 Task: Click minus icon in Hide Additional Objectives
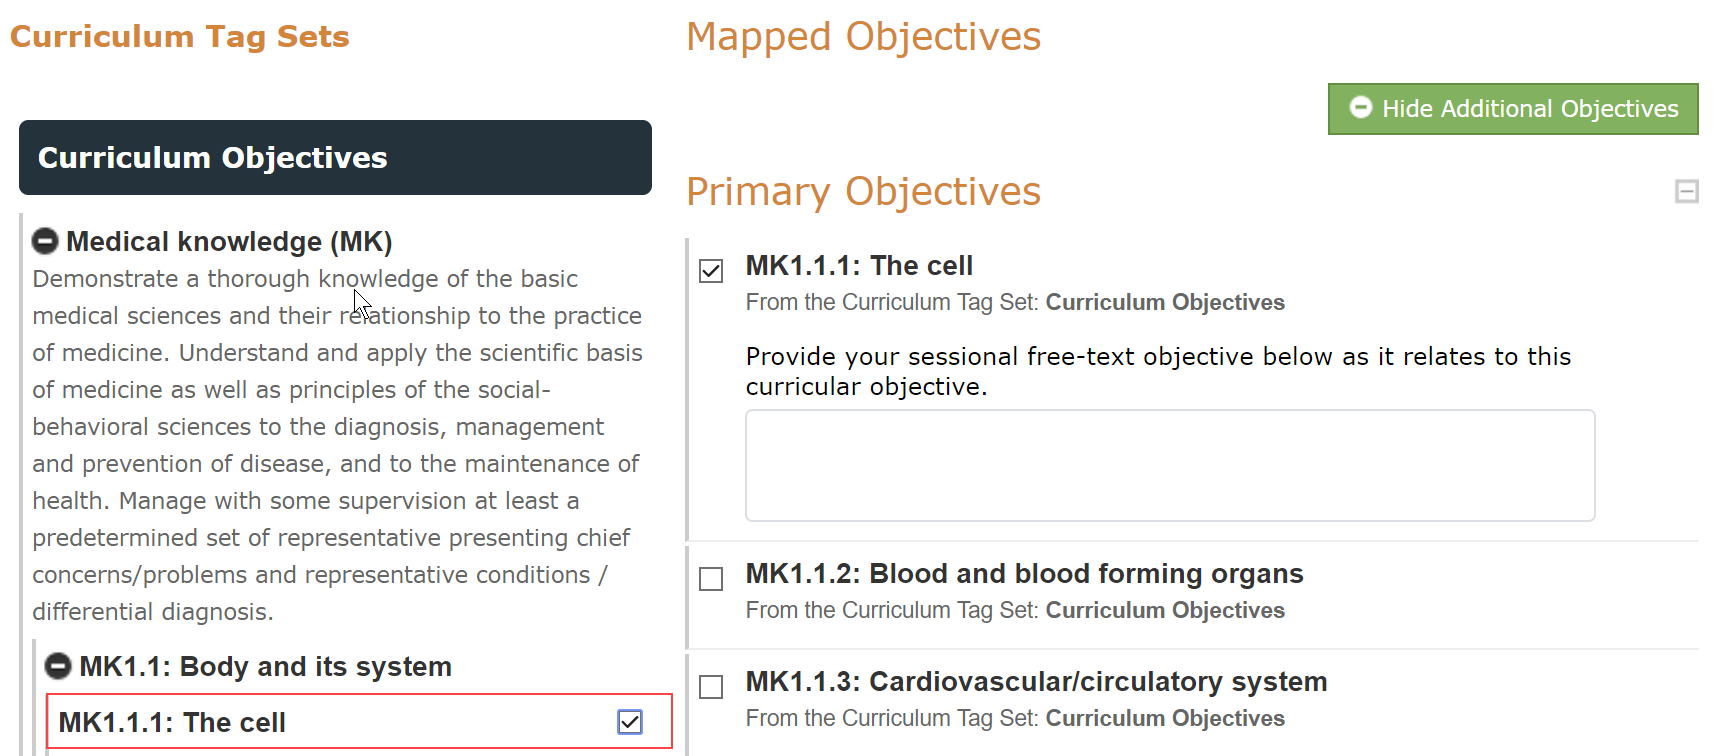click(1360, 107)
